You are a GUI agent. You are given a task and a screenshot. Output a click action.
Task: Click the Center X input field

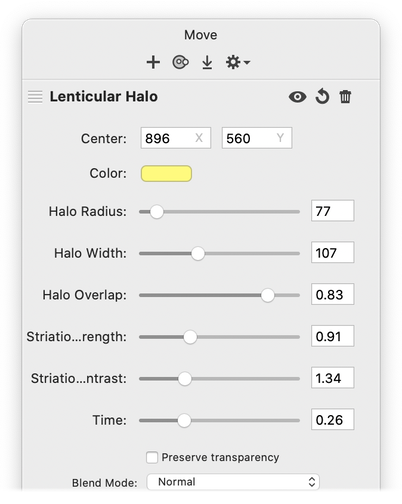(176, 138)
